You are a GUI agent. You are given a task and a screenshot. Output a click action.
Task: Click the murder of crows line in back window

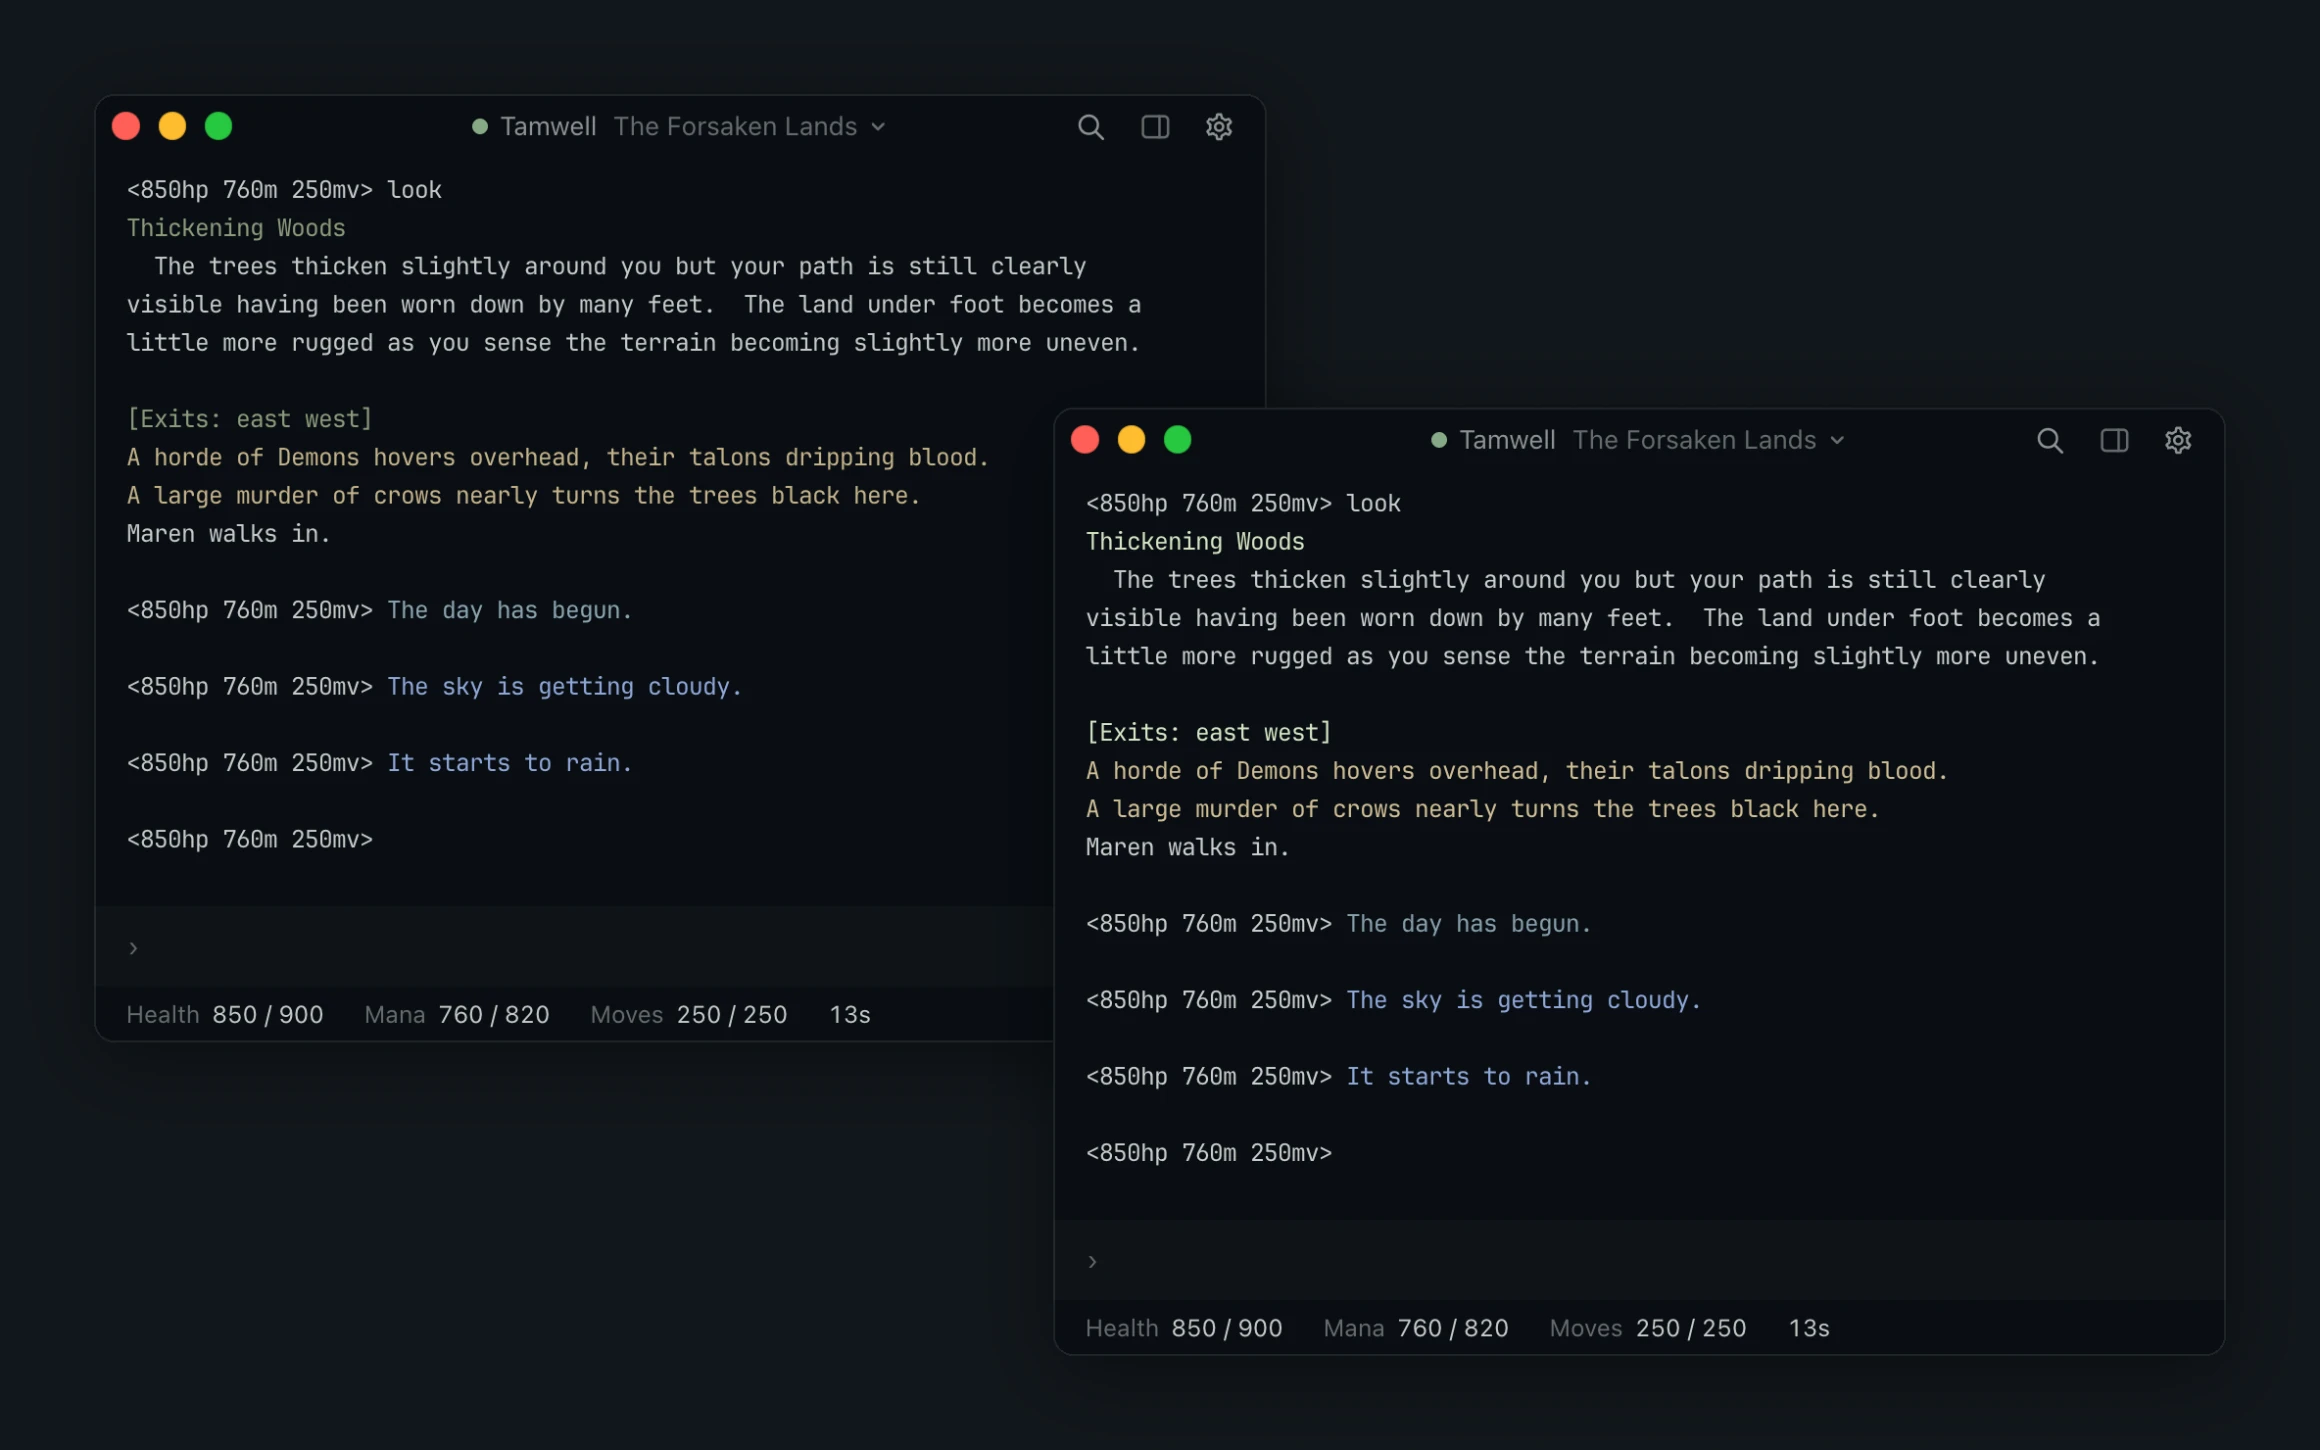coord(523,495)
